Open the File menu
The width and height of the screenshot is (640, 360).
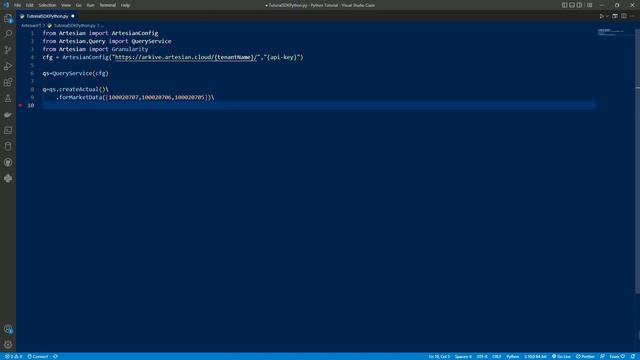[18, 5]
